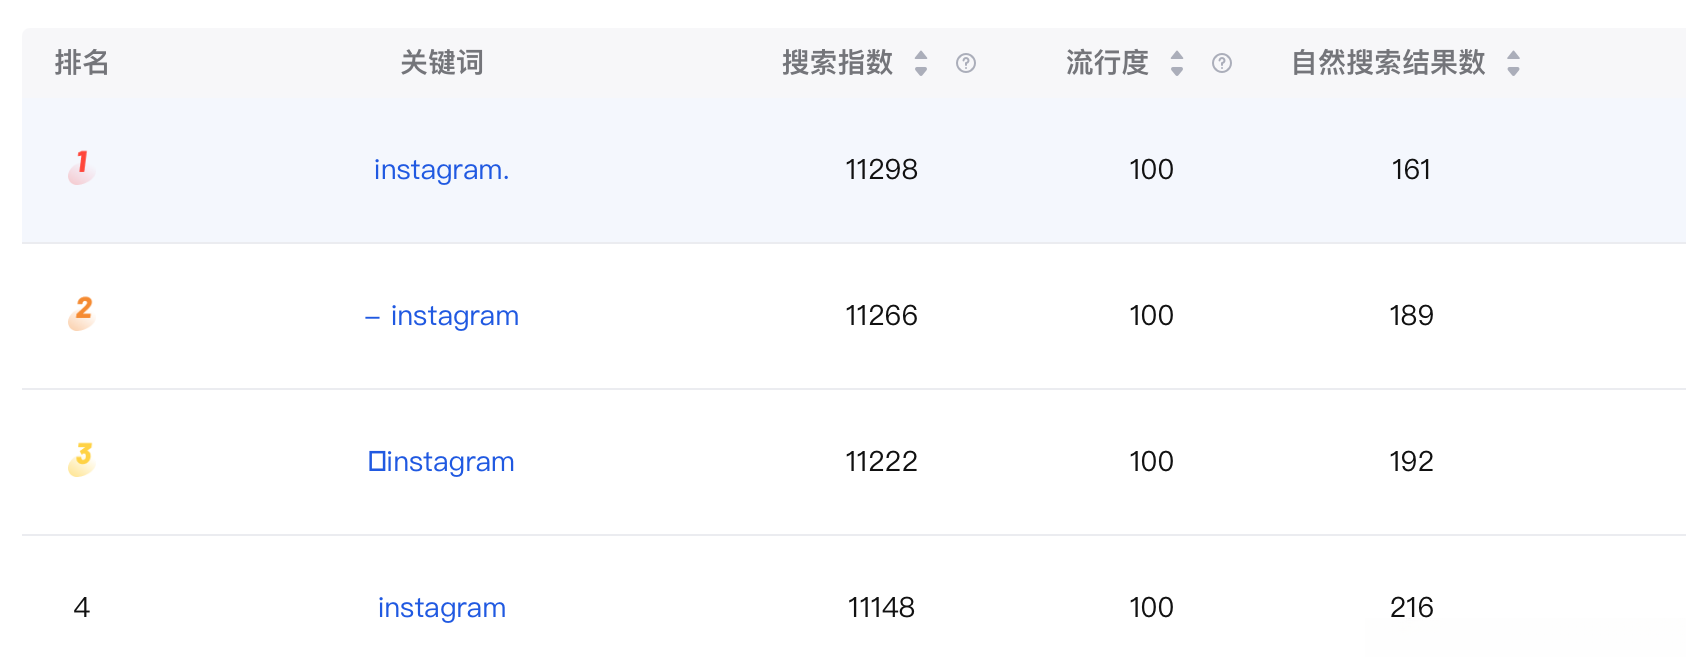Select natural results count 216

pyautogui.click(x=1411, y=608)
